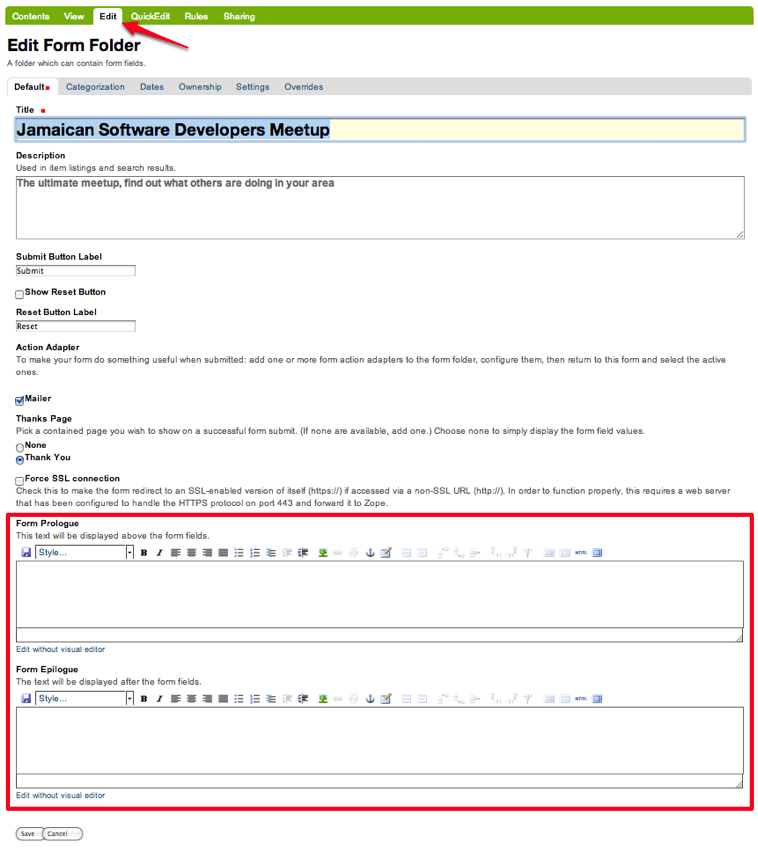Enable Force SSL connection checkbox
The width and height of the screenshot is (758, 851).
tap(20, 481)
